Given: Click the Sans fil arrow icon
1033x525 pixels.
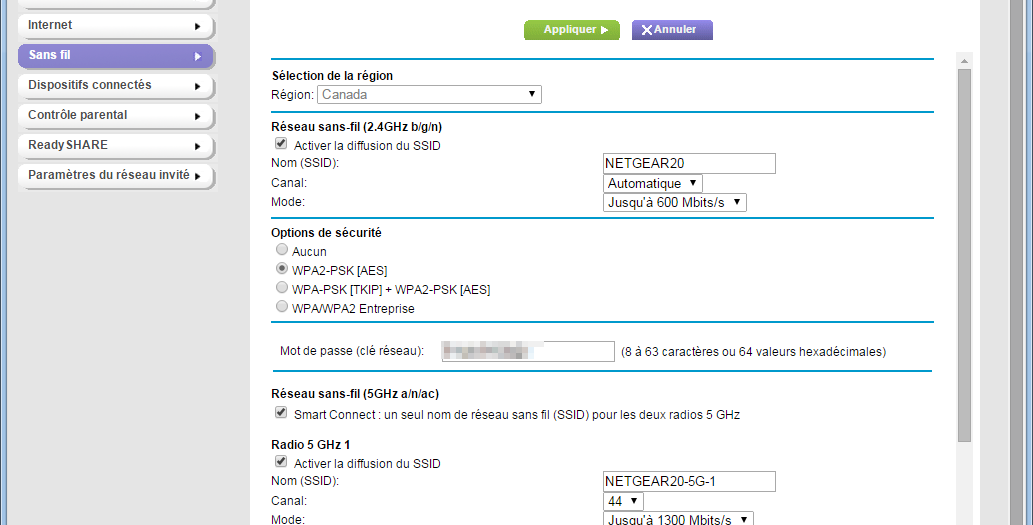Looking at the screenshot, I should [x=198, y=56].
